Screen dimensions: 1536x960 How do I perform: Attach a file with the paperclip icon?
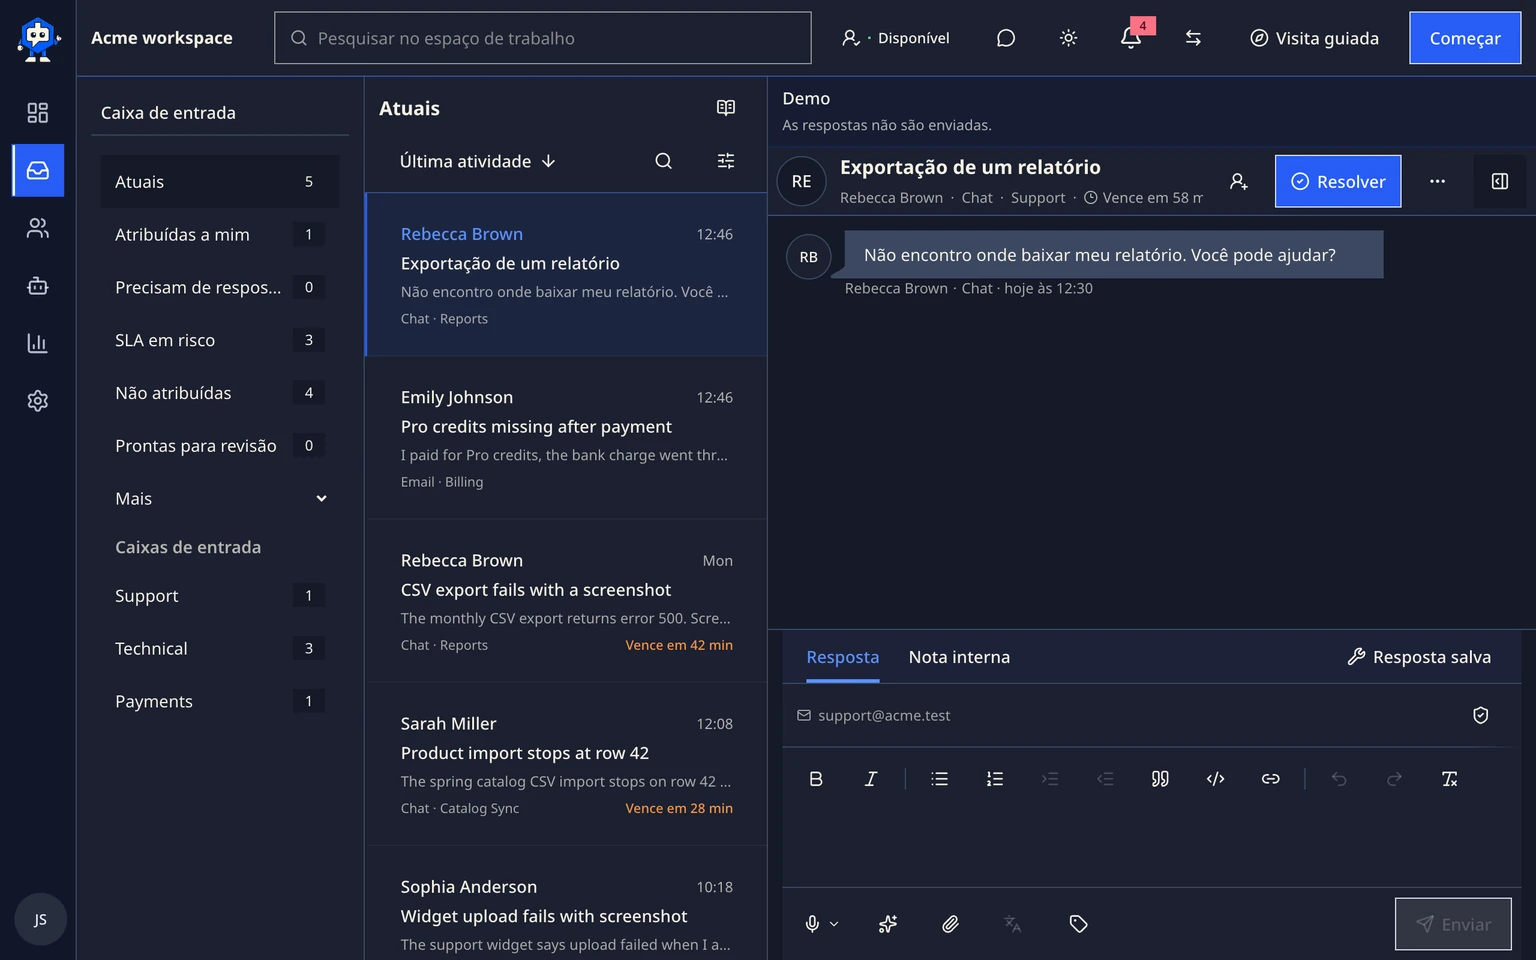point(950,924)
